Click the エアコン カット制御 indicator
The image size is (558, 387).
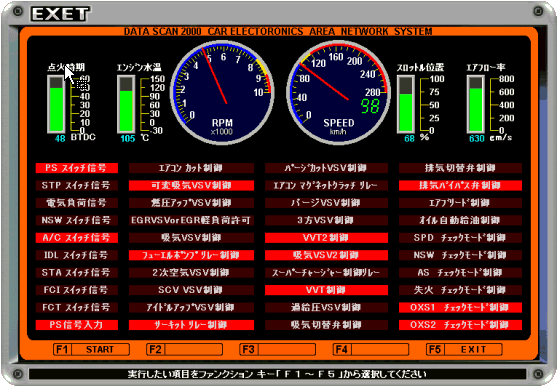click(x=191, y=168)
